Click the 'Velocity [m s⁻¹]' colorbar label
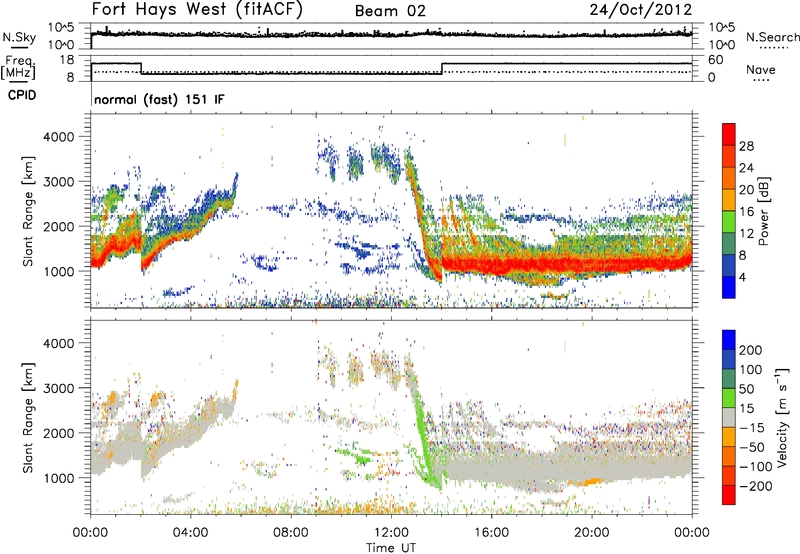800x554 pixels. [x=782, y=418]
